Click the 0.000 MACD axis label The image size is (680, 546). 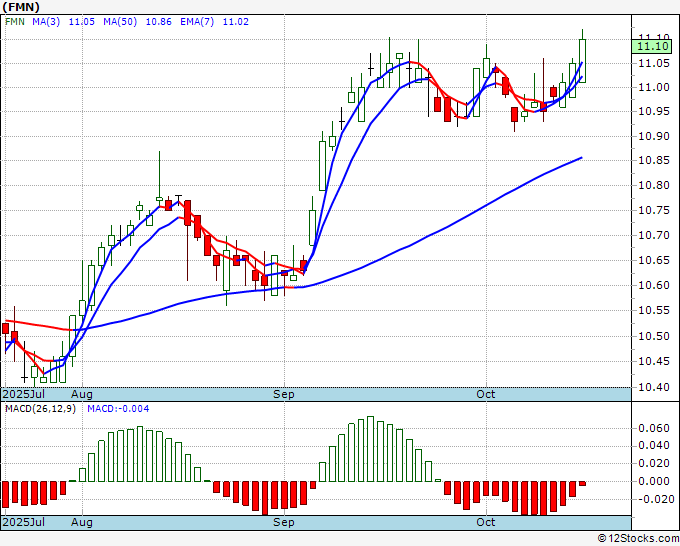coord(654,481)
